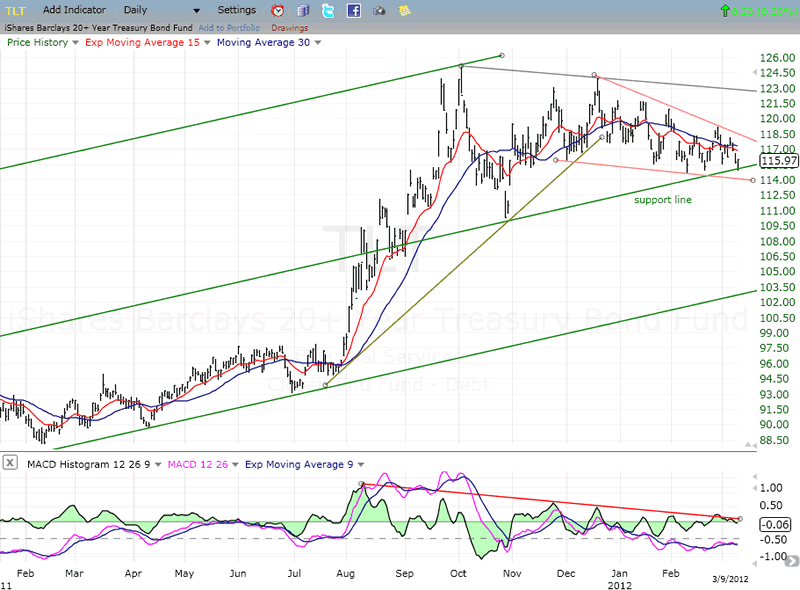Click the alarm clock alert icon
This screenshot has width=800, height=590.
278,10
